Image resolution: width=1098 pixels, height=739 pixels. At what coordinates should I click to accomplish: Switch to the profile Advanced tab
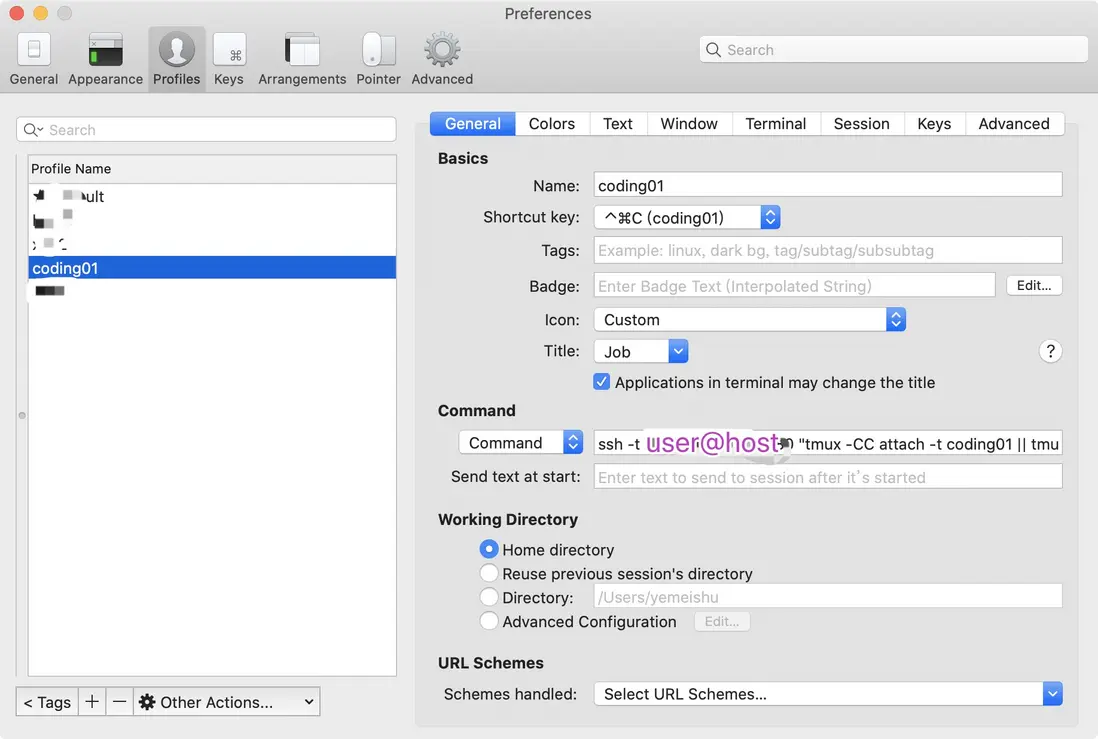click(1014, 124)
